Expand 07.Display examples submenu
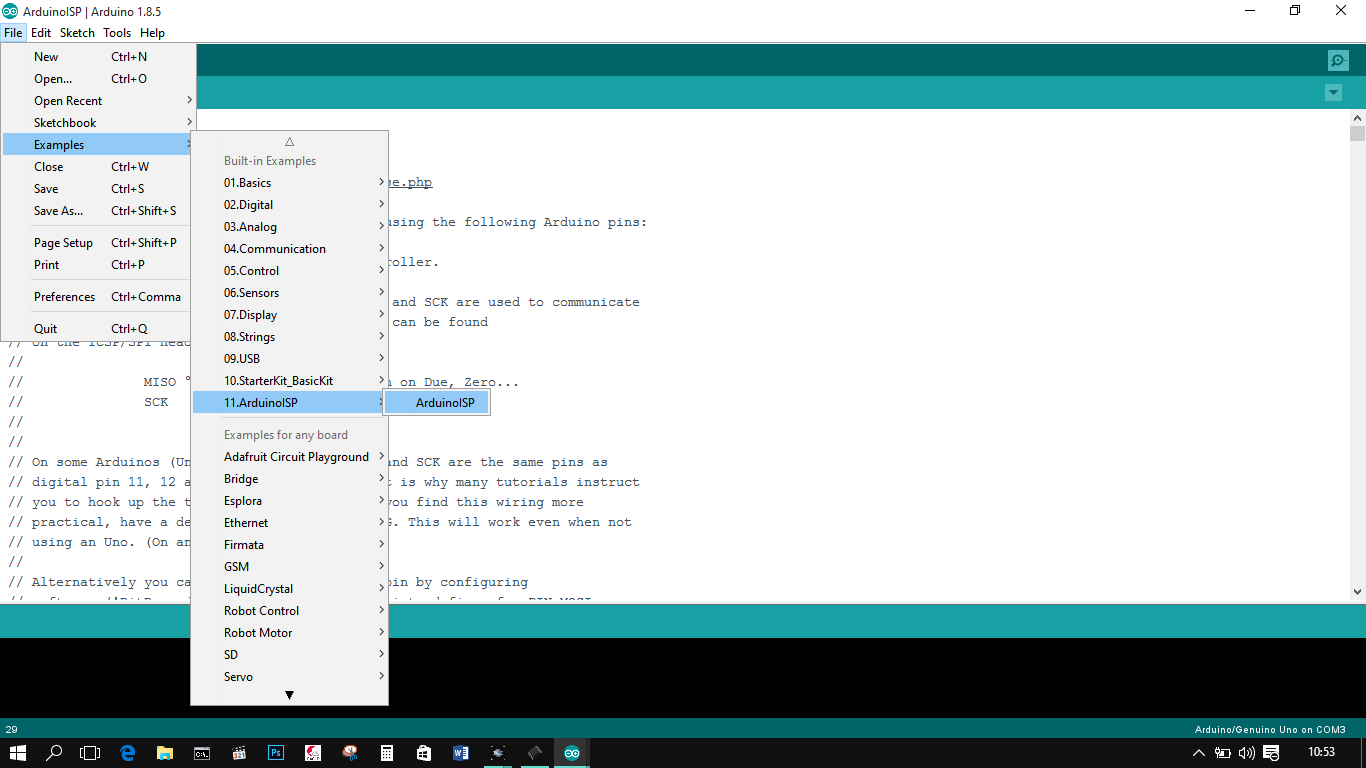This screenshot has width=1366, height=768. pos(289,315)
